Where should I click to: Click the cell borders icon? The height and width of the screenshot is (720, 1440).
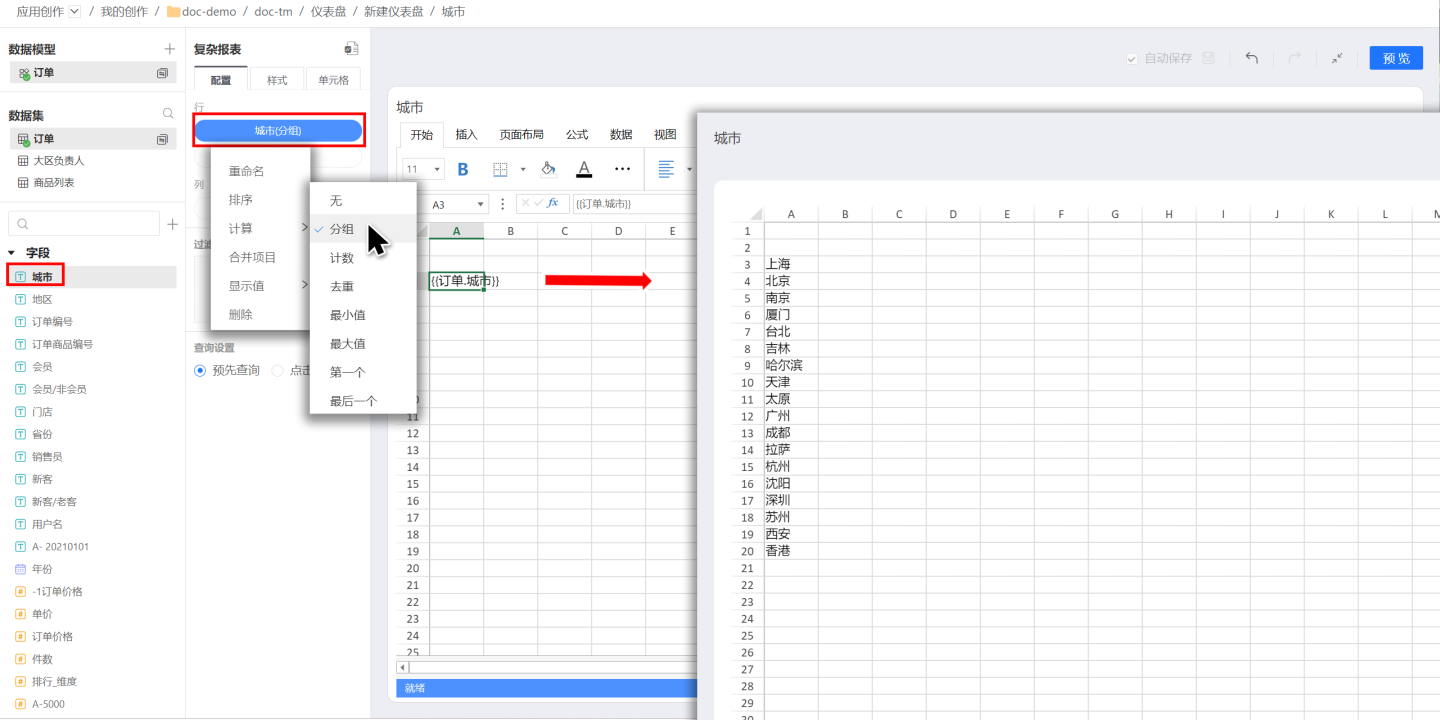(x=501, y=170)
